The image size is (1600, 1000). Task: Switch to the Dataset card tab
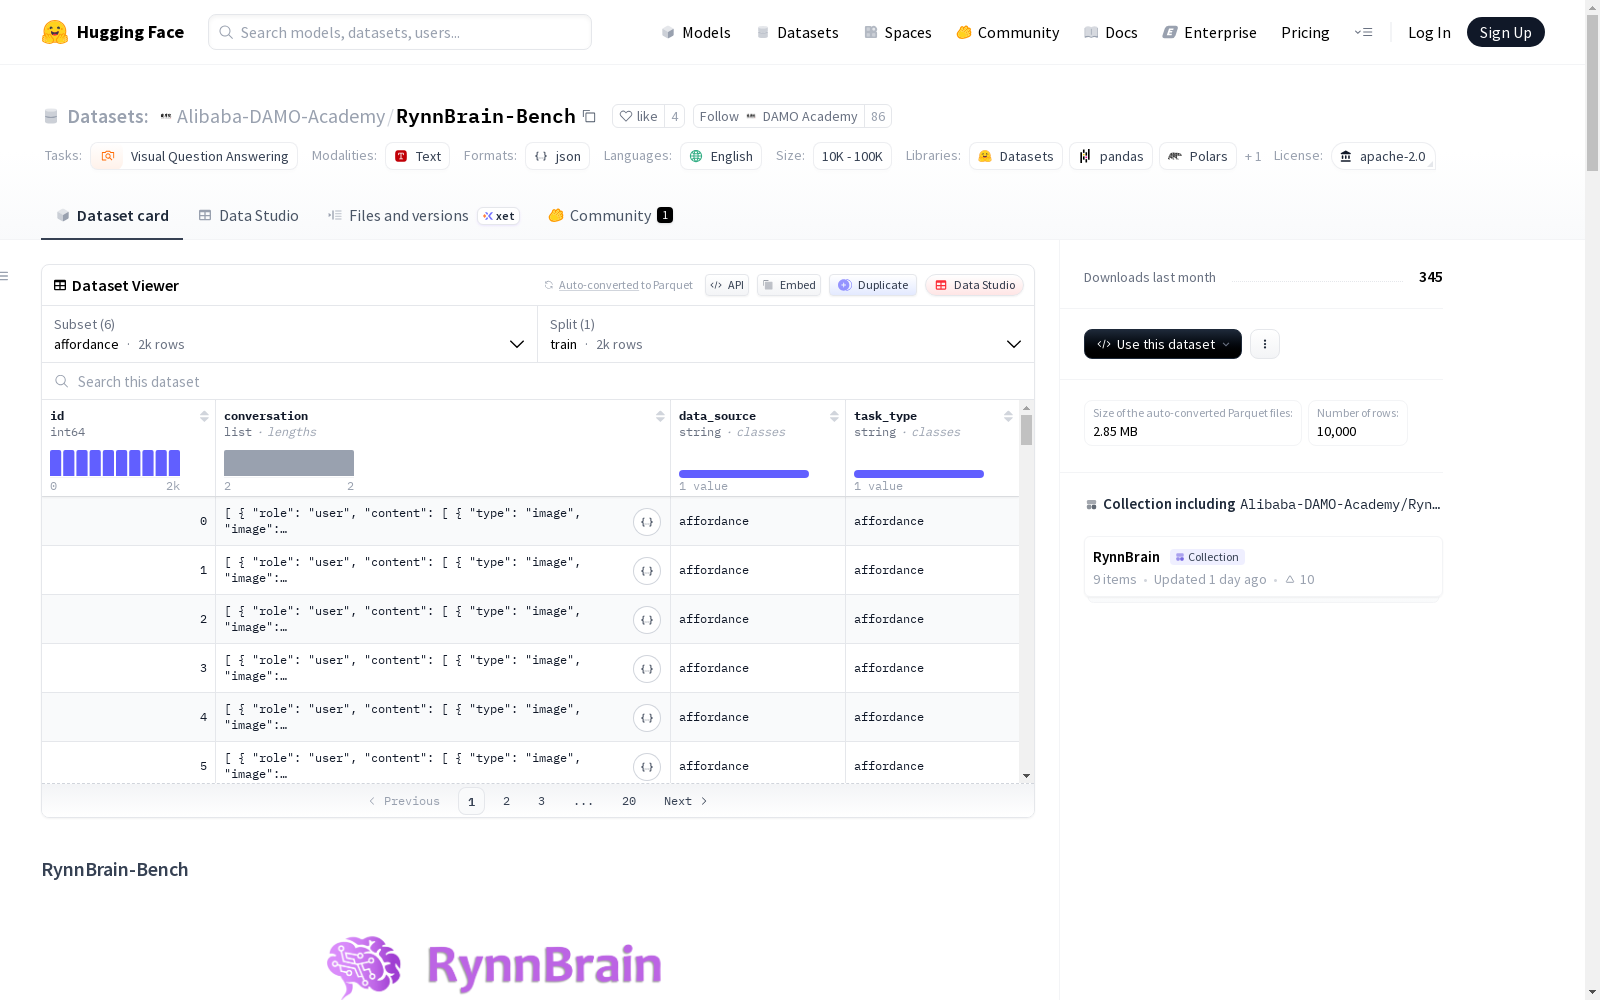click(112, 216)
